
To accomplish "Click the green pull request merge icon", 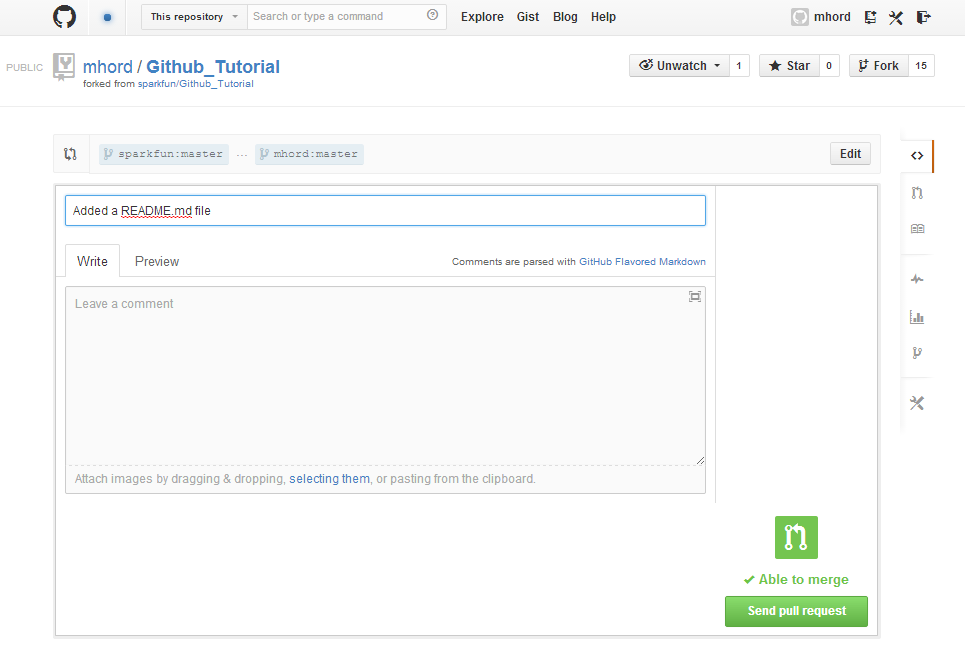I will pos(796,537).
